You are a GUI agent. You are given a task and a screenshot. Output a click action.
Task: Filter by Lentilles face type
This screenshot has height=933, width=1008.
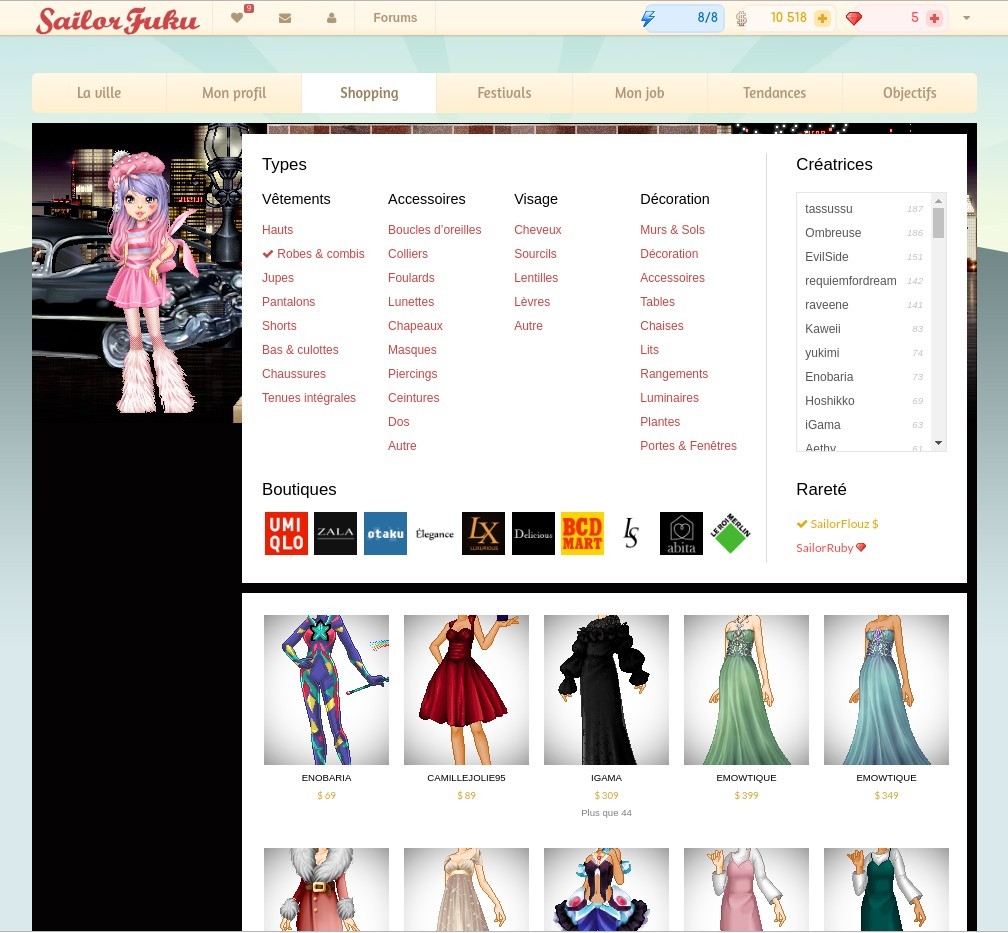point(536,278)
